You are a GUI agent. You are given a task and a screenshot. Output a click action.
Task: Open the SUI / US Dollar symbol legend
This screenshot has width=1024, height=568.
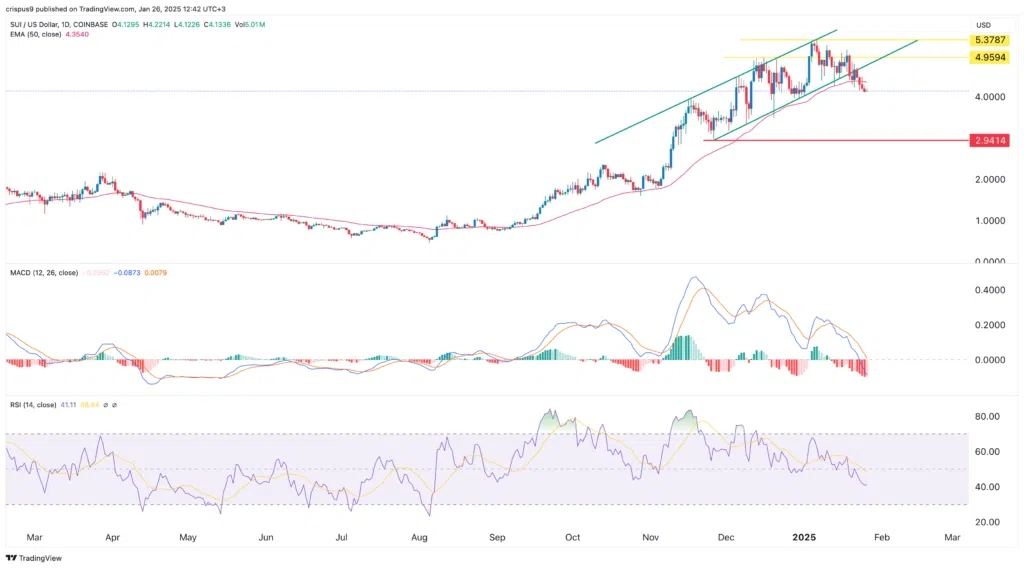59,25
